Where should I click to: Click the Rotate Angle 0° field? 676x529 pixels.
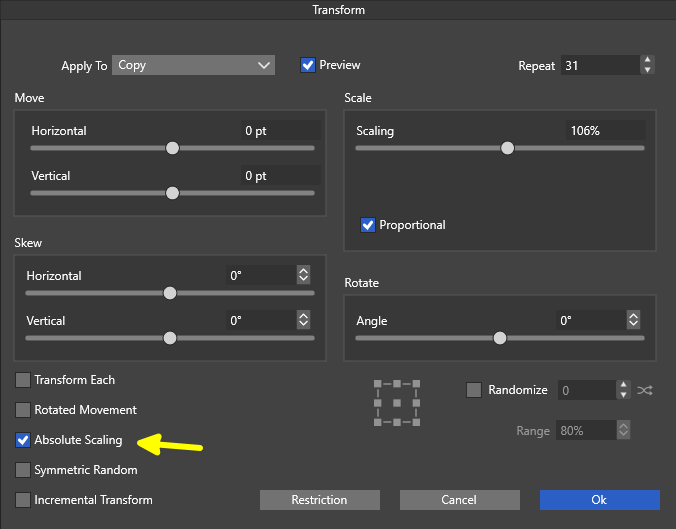tap(591, 320)
